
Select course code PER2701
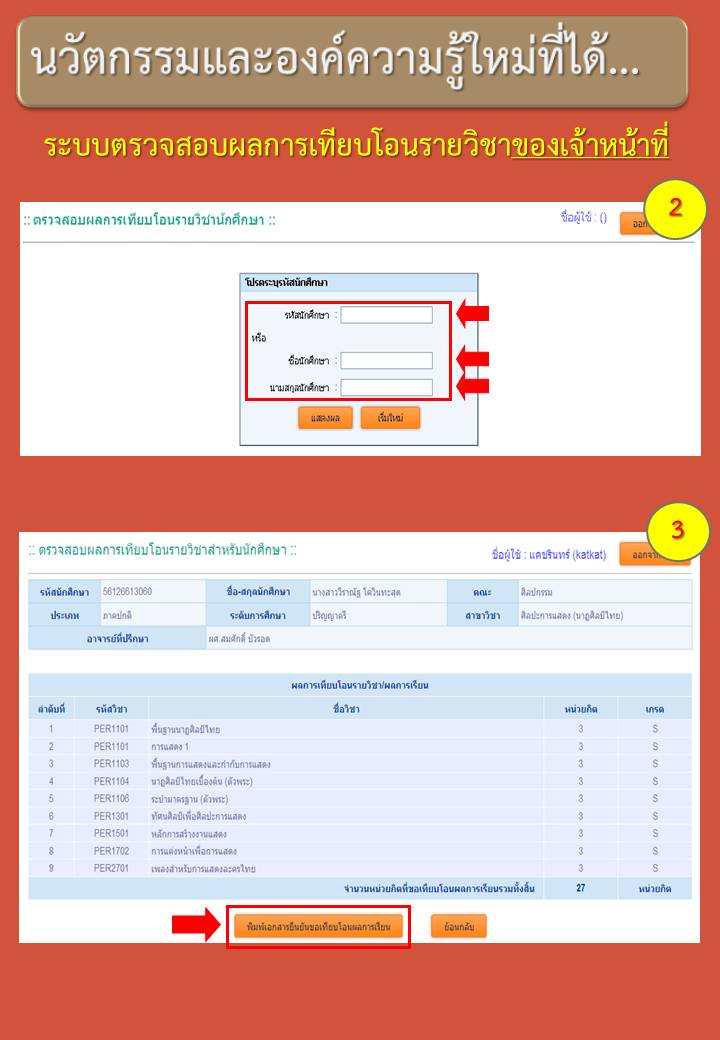coord(111,868)
